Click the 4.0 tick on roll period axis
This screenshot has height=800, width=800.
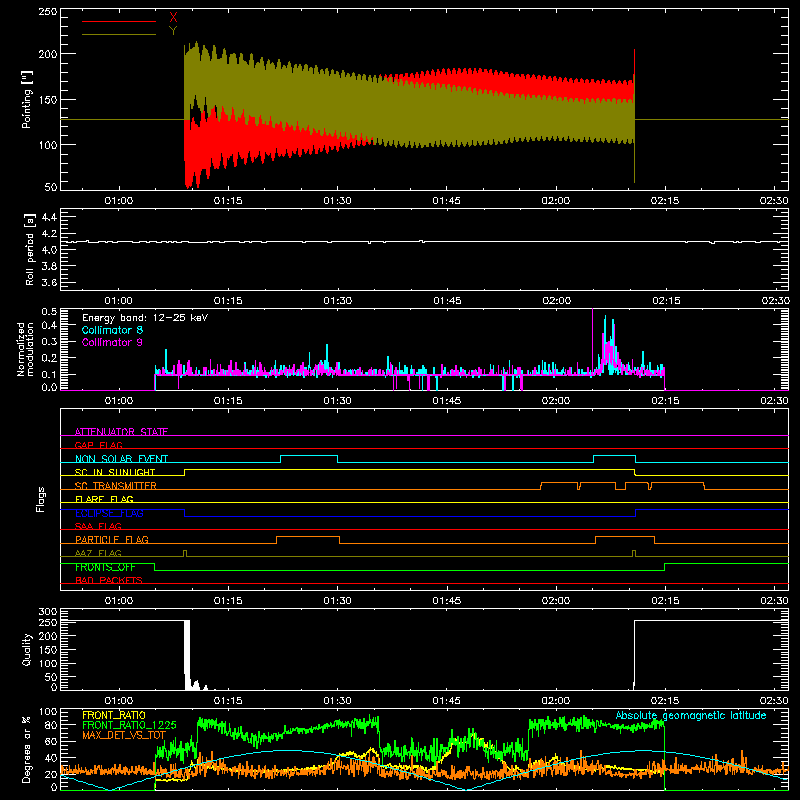pos(49,250)
